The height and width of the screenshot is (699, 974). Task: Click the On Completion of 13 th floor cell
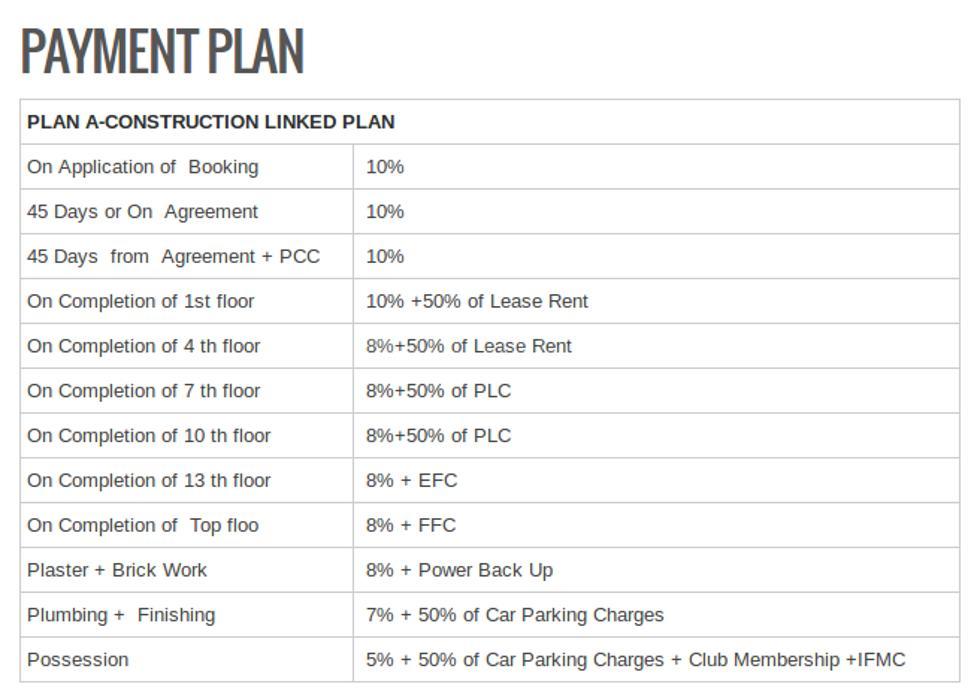point(149,481)
